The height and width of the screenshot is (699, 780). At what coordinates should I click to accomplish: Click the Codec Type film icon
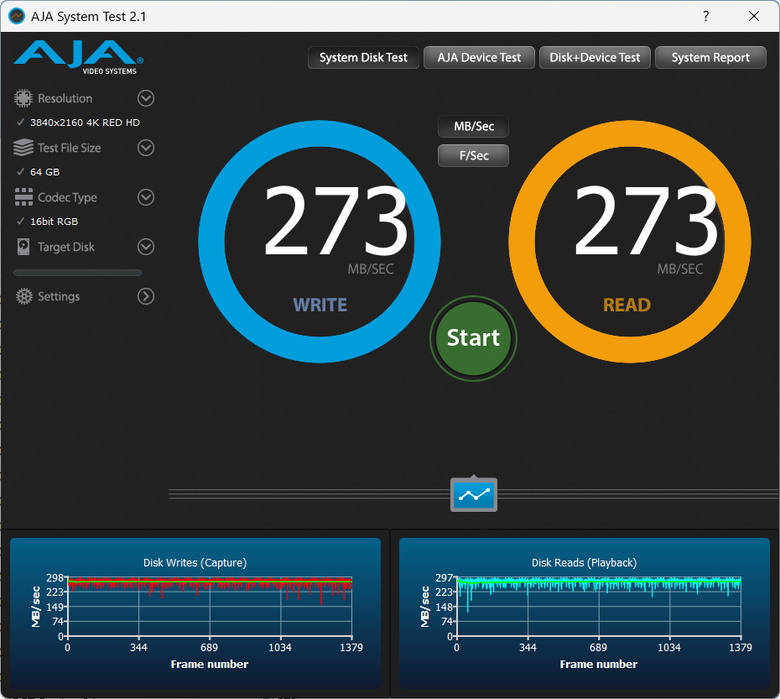tap(23, 197)
